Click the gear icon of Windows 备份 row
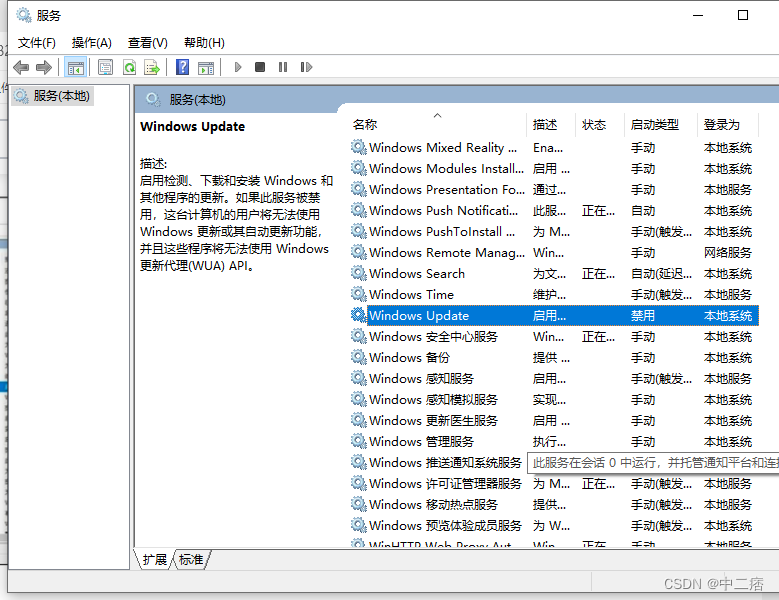The height and width of the screenshot is (600, 779). click(359, 357)
